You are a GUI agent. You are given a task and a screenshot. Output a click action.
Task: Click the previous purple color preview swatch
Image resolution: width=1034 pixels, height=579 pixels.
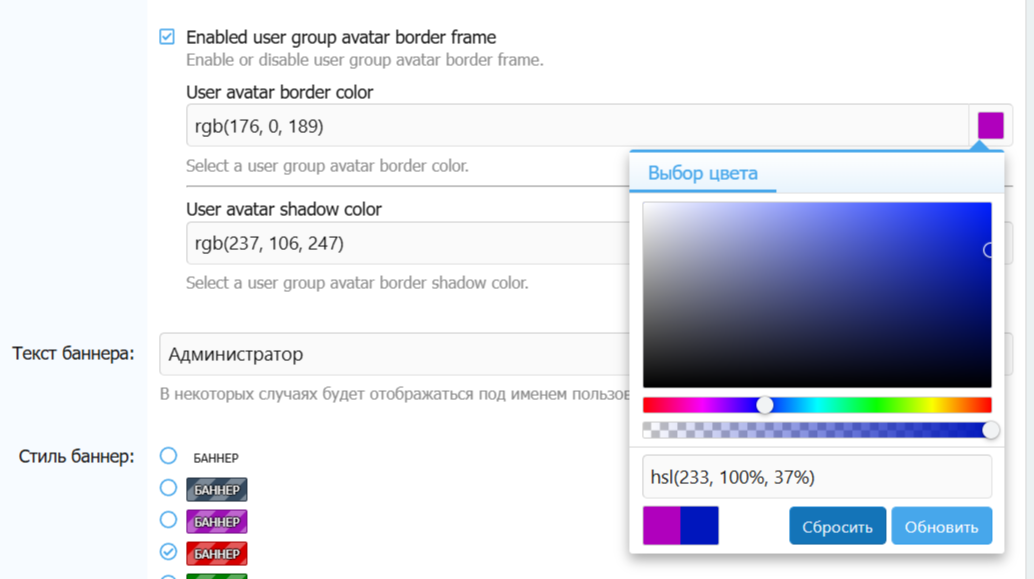click(661, 526)
